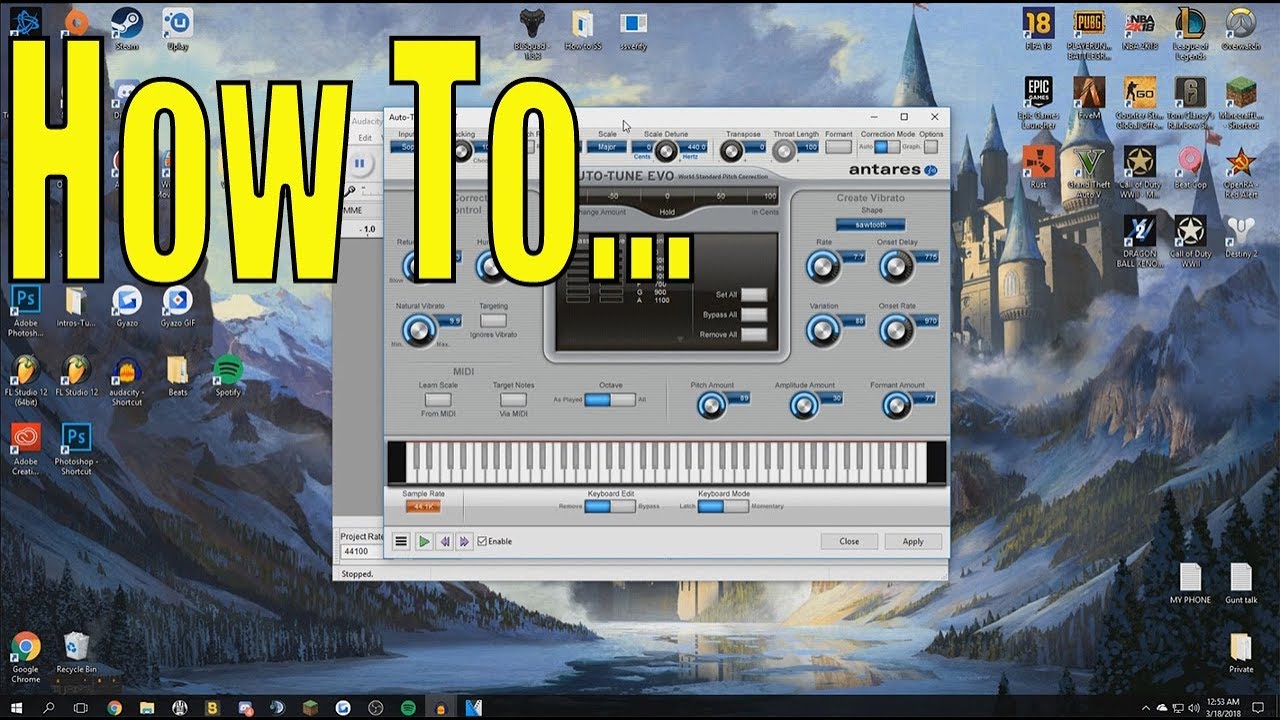
Task: Open the Scale dropdown showing Major
Action: [606, 147]
